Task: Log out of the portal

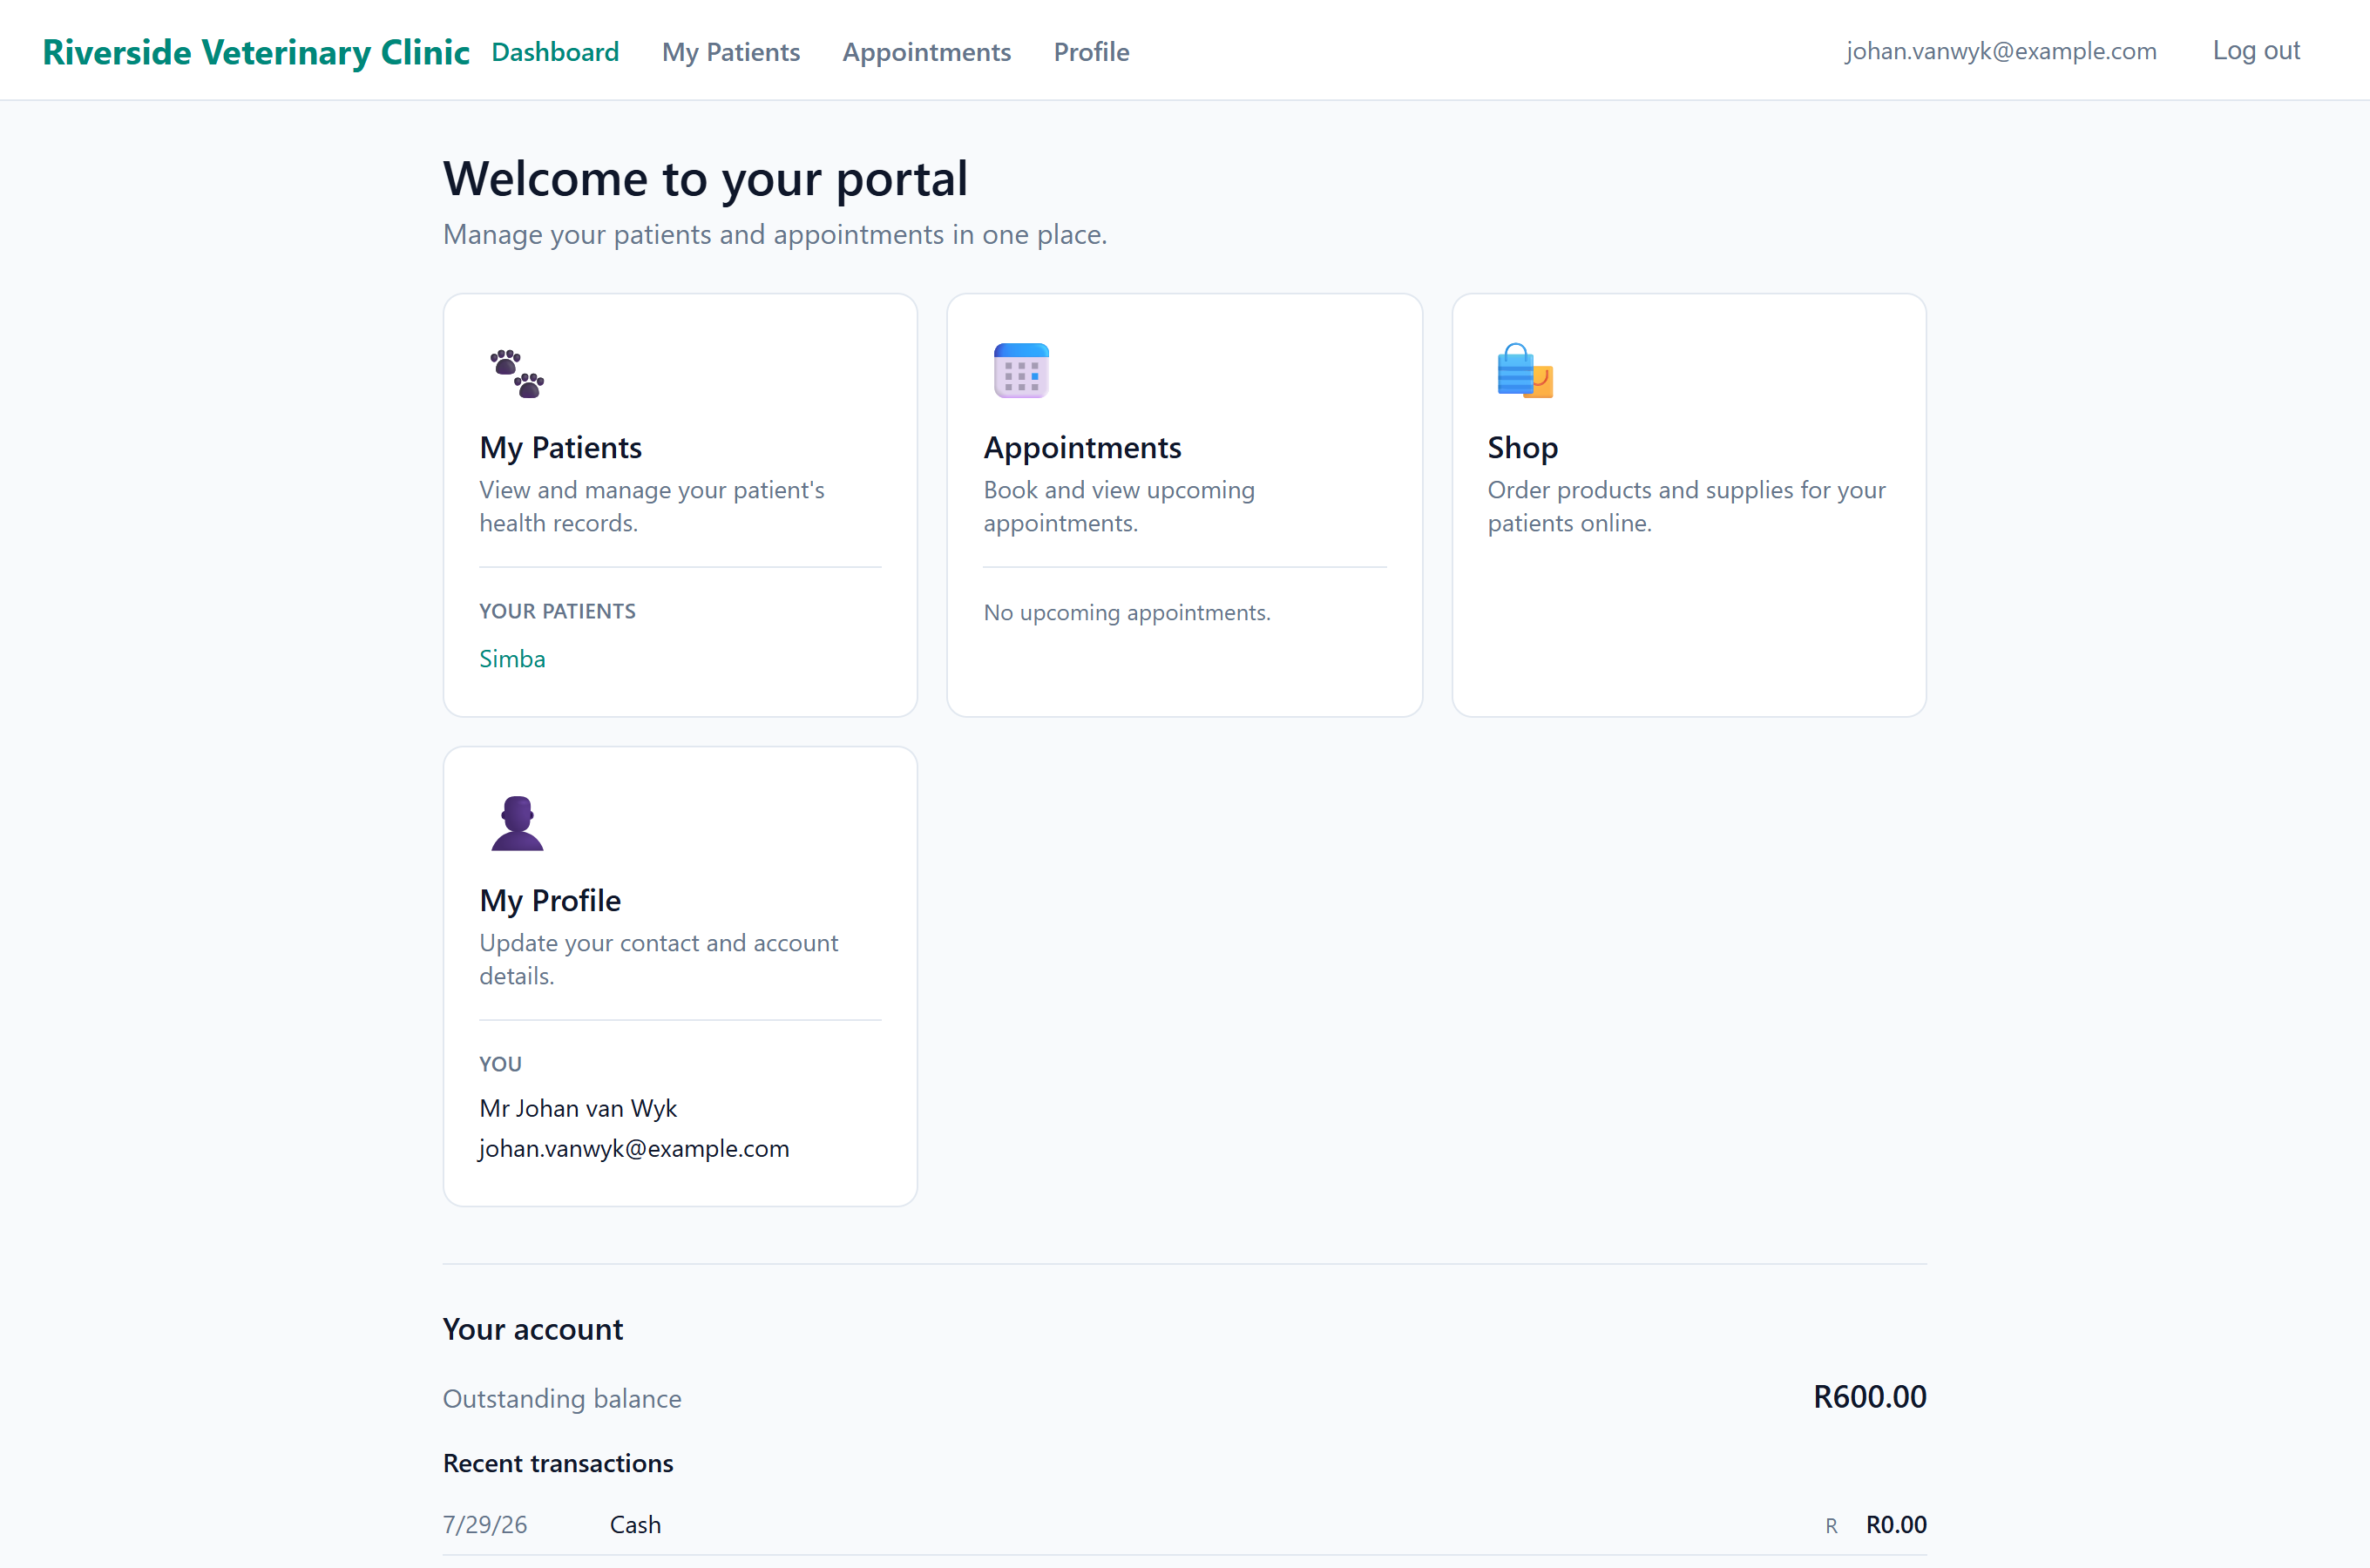Action: tap(2256, 51)
